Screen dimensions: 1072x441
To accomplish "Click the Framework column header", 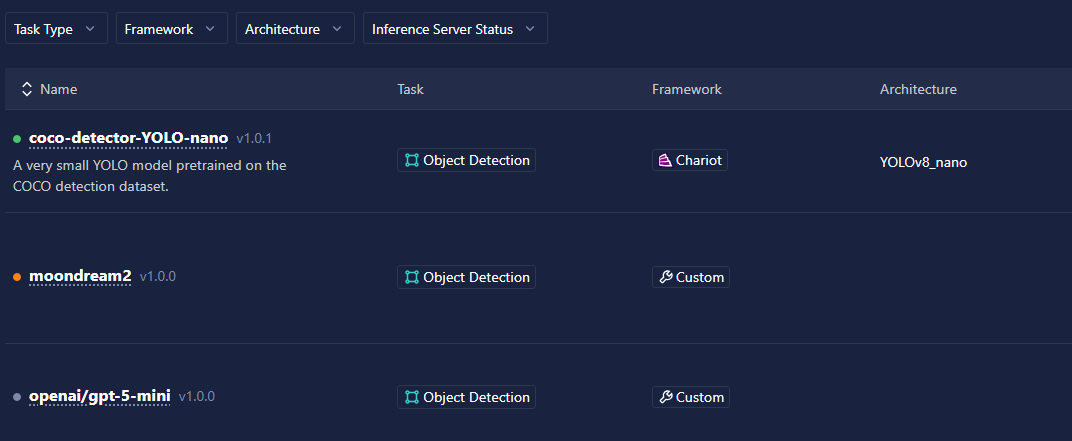I will 686,90.
